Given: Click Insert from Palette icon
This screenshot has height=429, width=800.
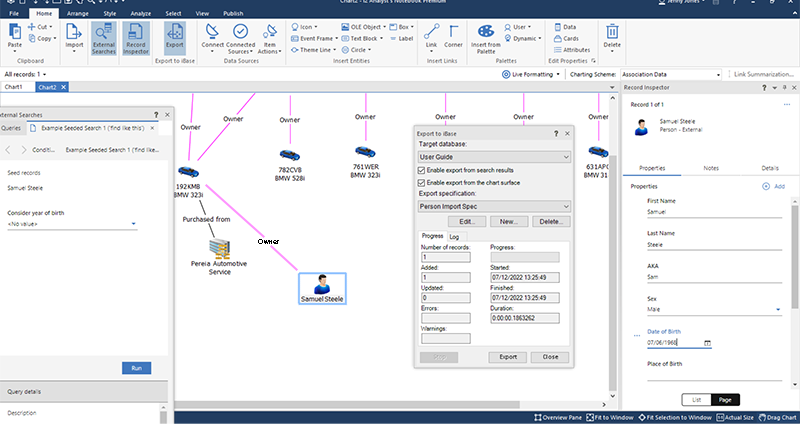Looking at the screenshot, I should pyautogui.click(x=485, y=39).
